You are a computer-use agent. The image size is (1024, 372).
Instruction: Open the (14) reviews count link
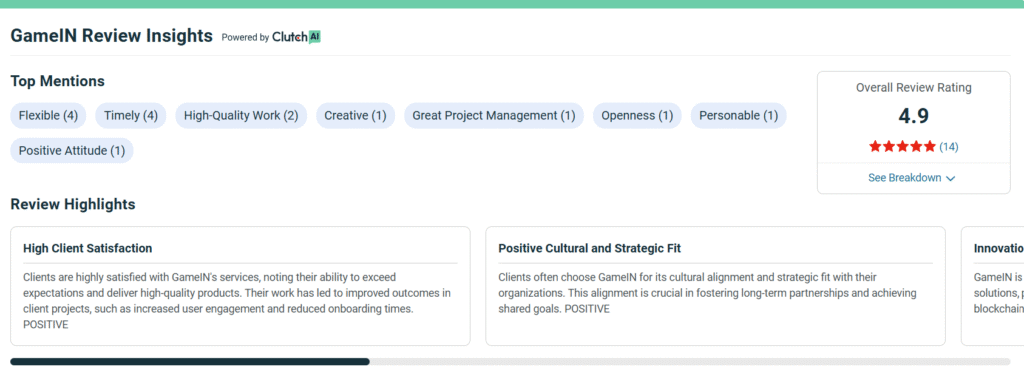[x=949, y=147]
